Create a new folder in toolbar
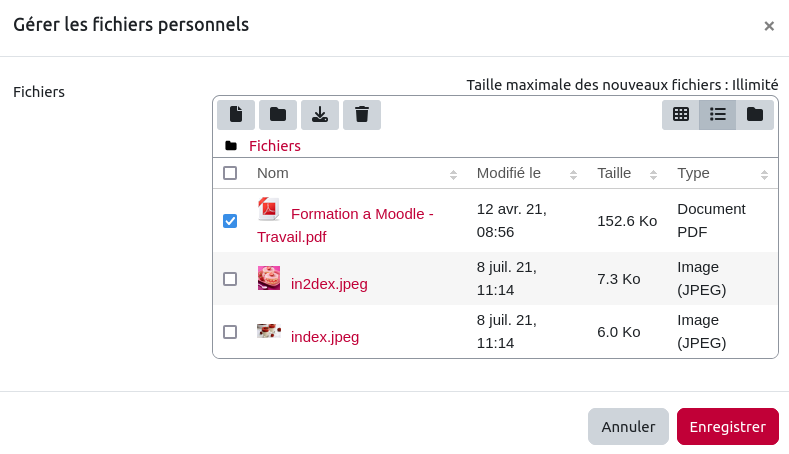 click(278, 115)
